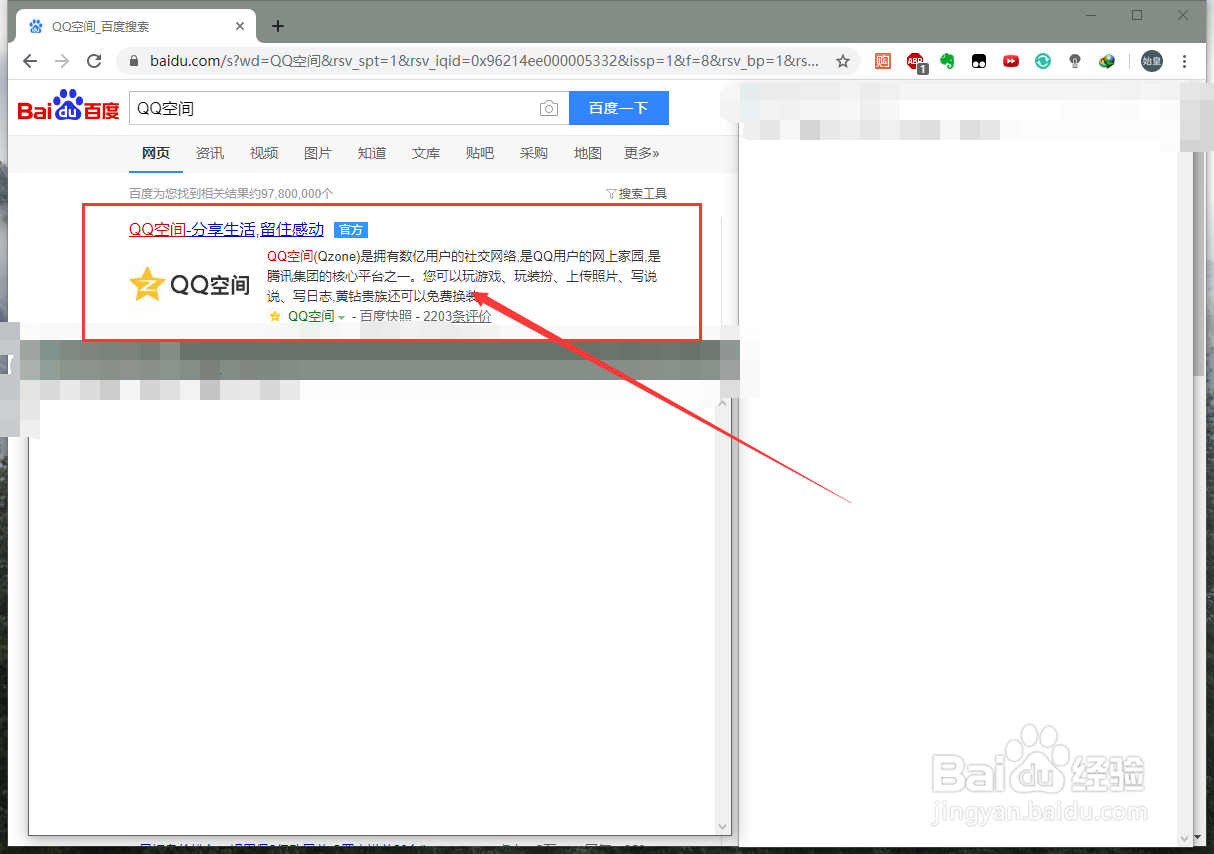Click the camera image-search icon
1214x854 pixels.
(548, 108)
